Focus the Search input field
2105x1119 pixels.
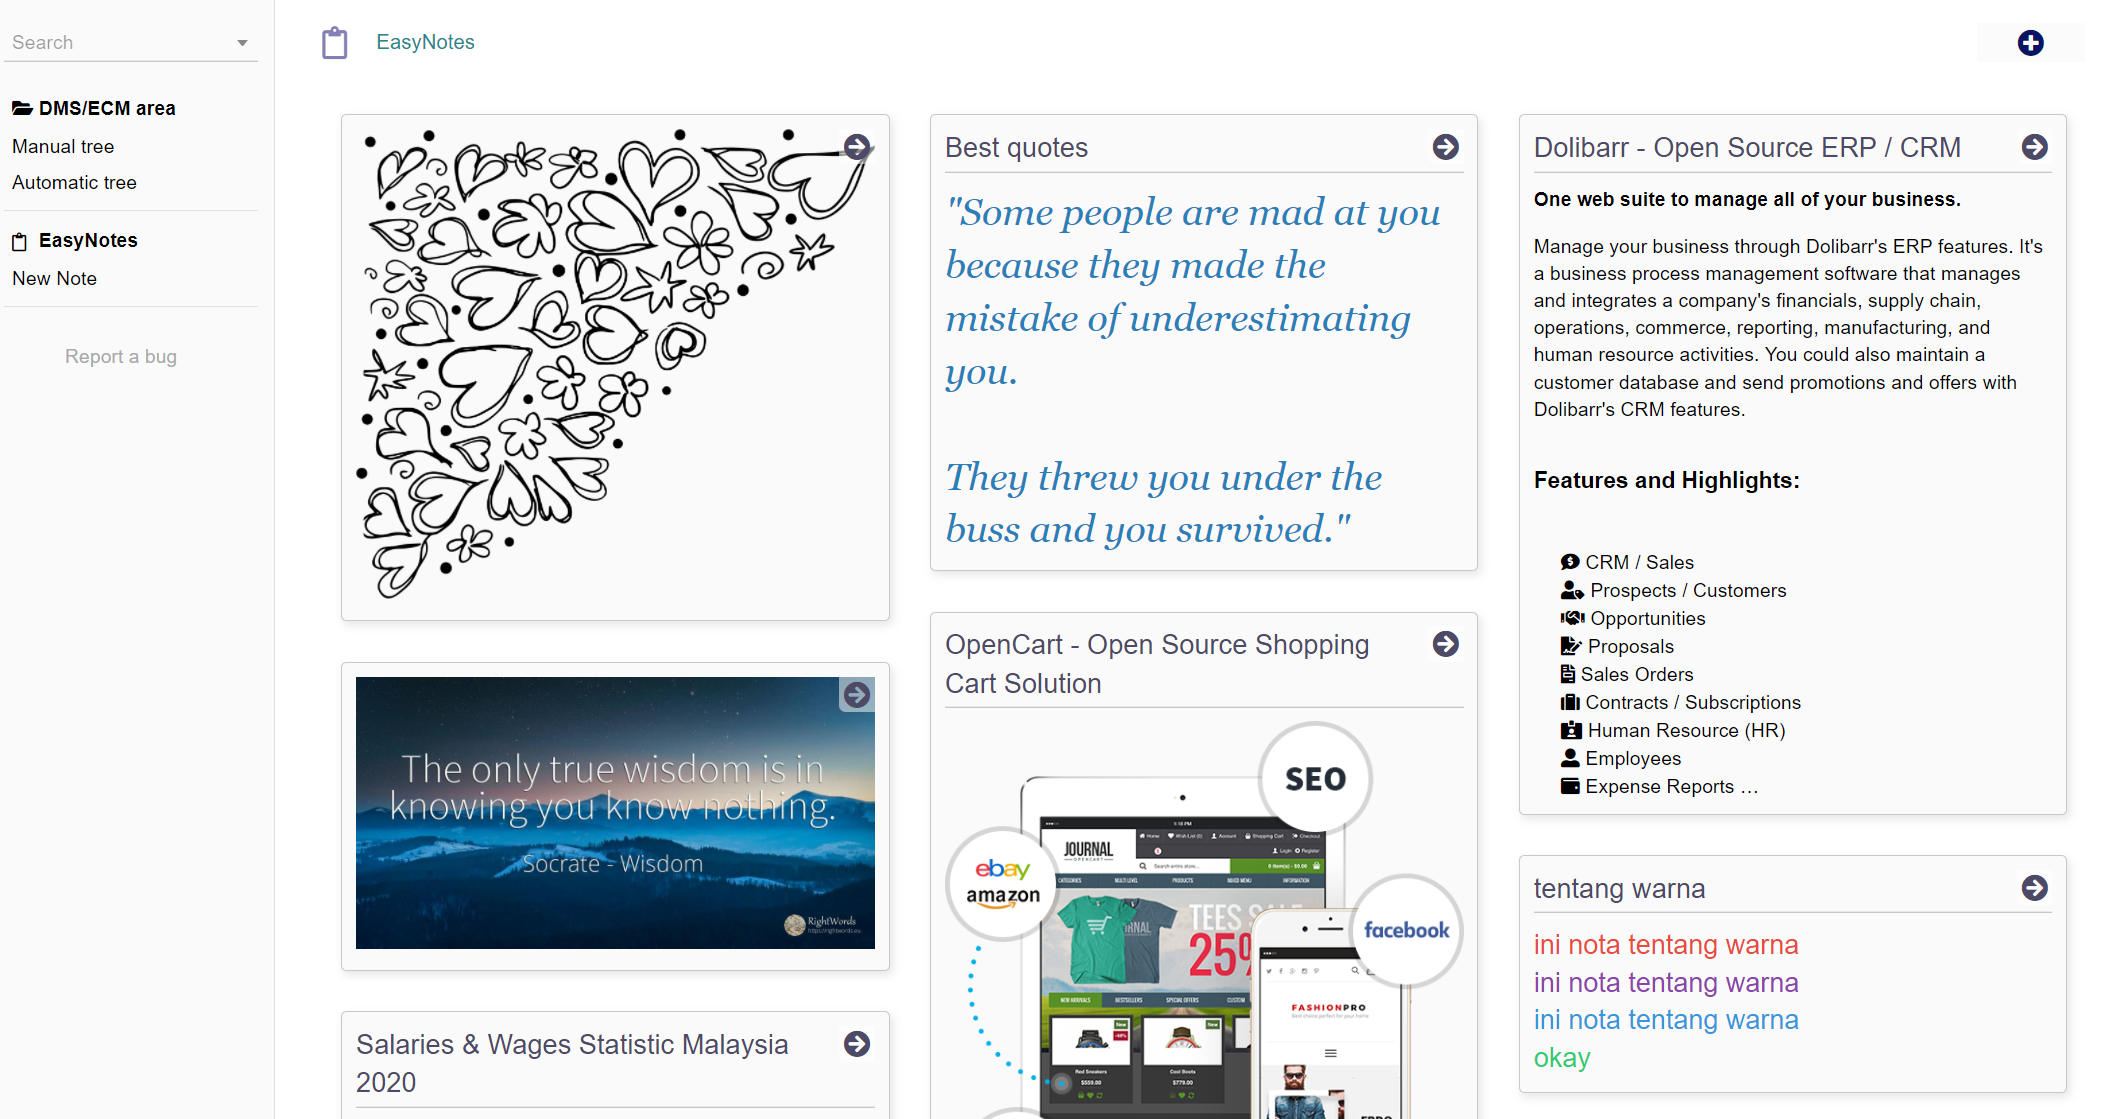120,42
